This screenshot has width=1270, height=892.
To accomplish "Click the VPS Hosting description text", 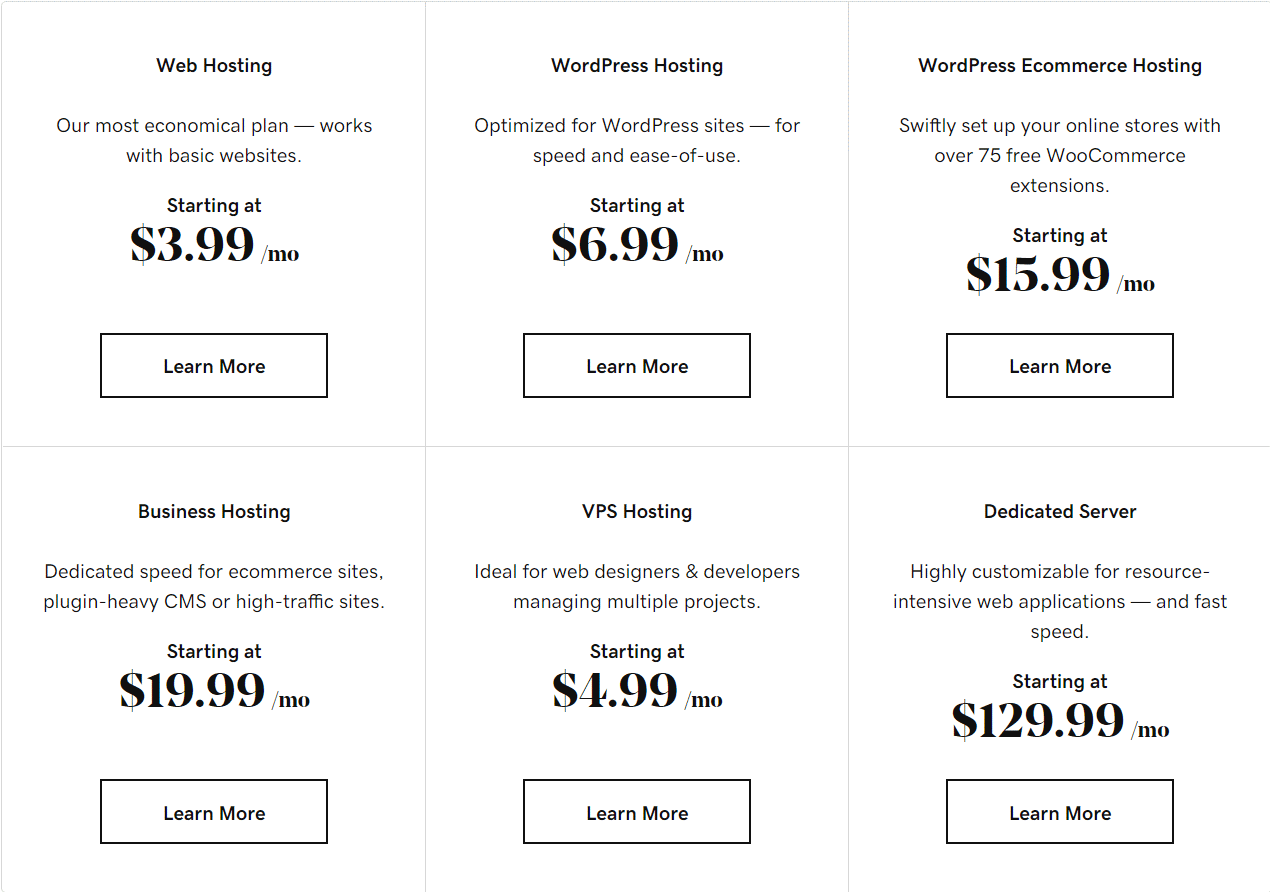I will [x=636, y=586].
